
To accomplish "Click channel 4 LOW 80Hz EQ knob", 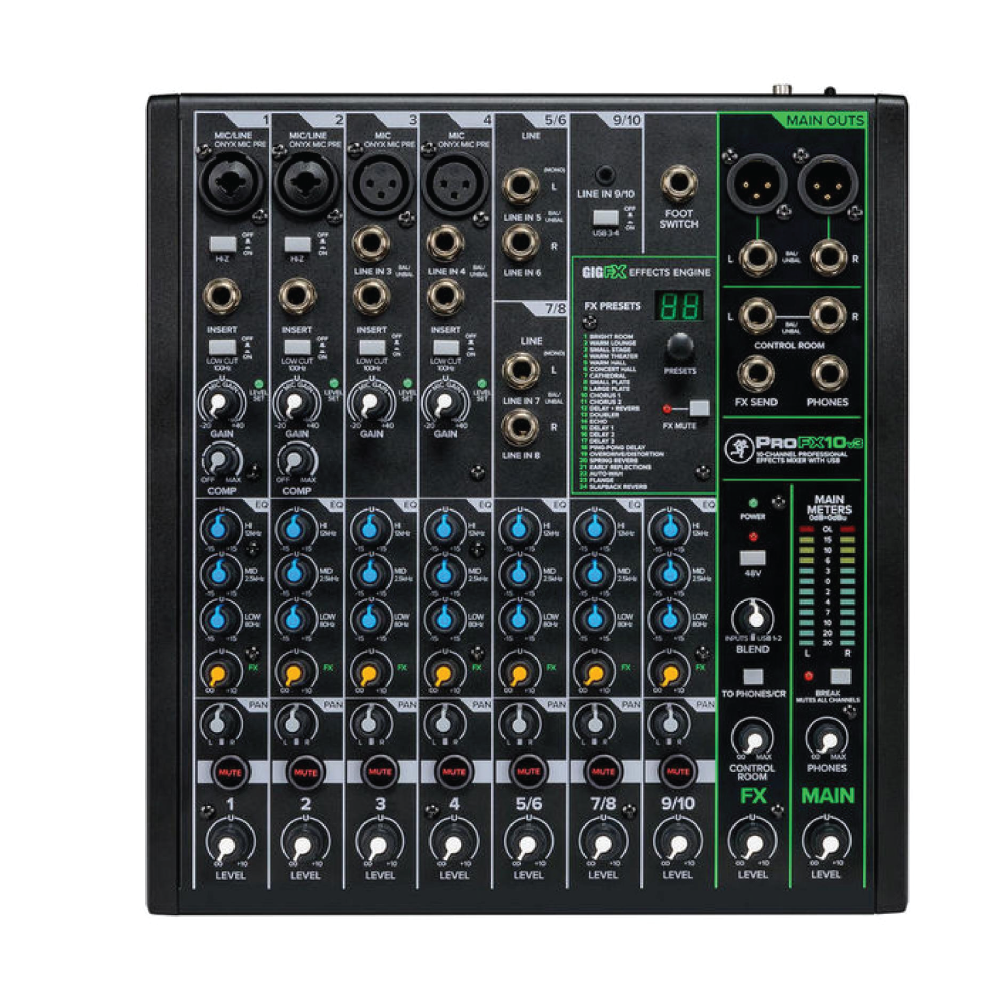I will [x=445, y=618].
